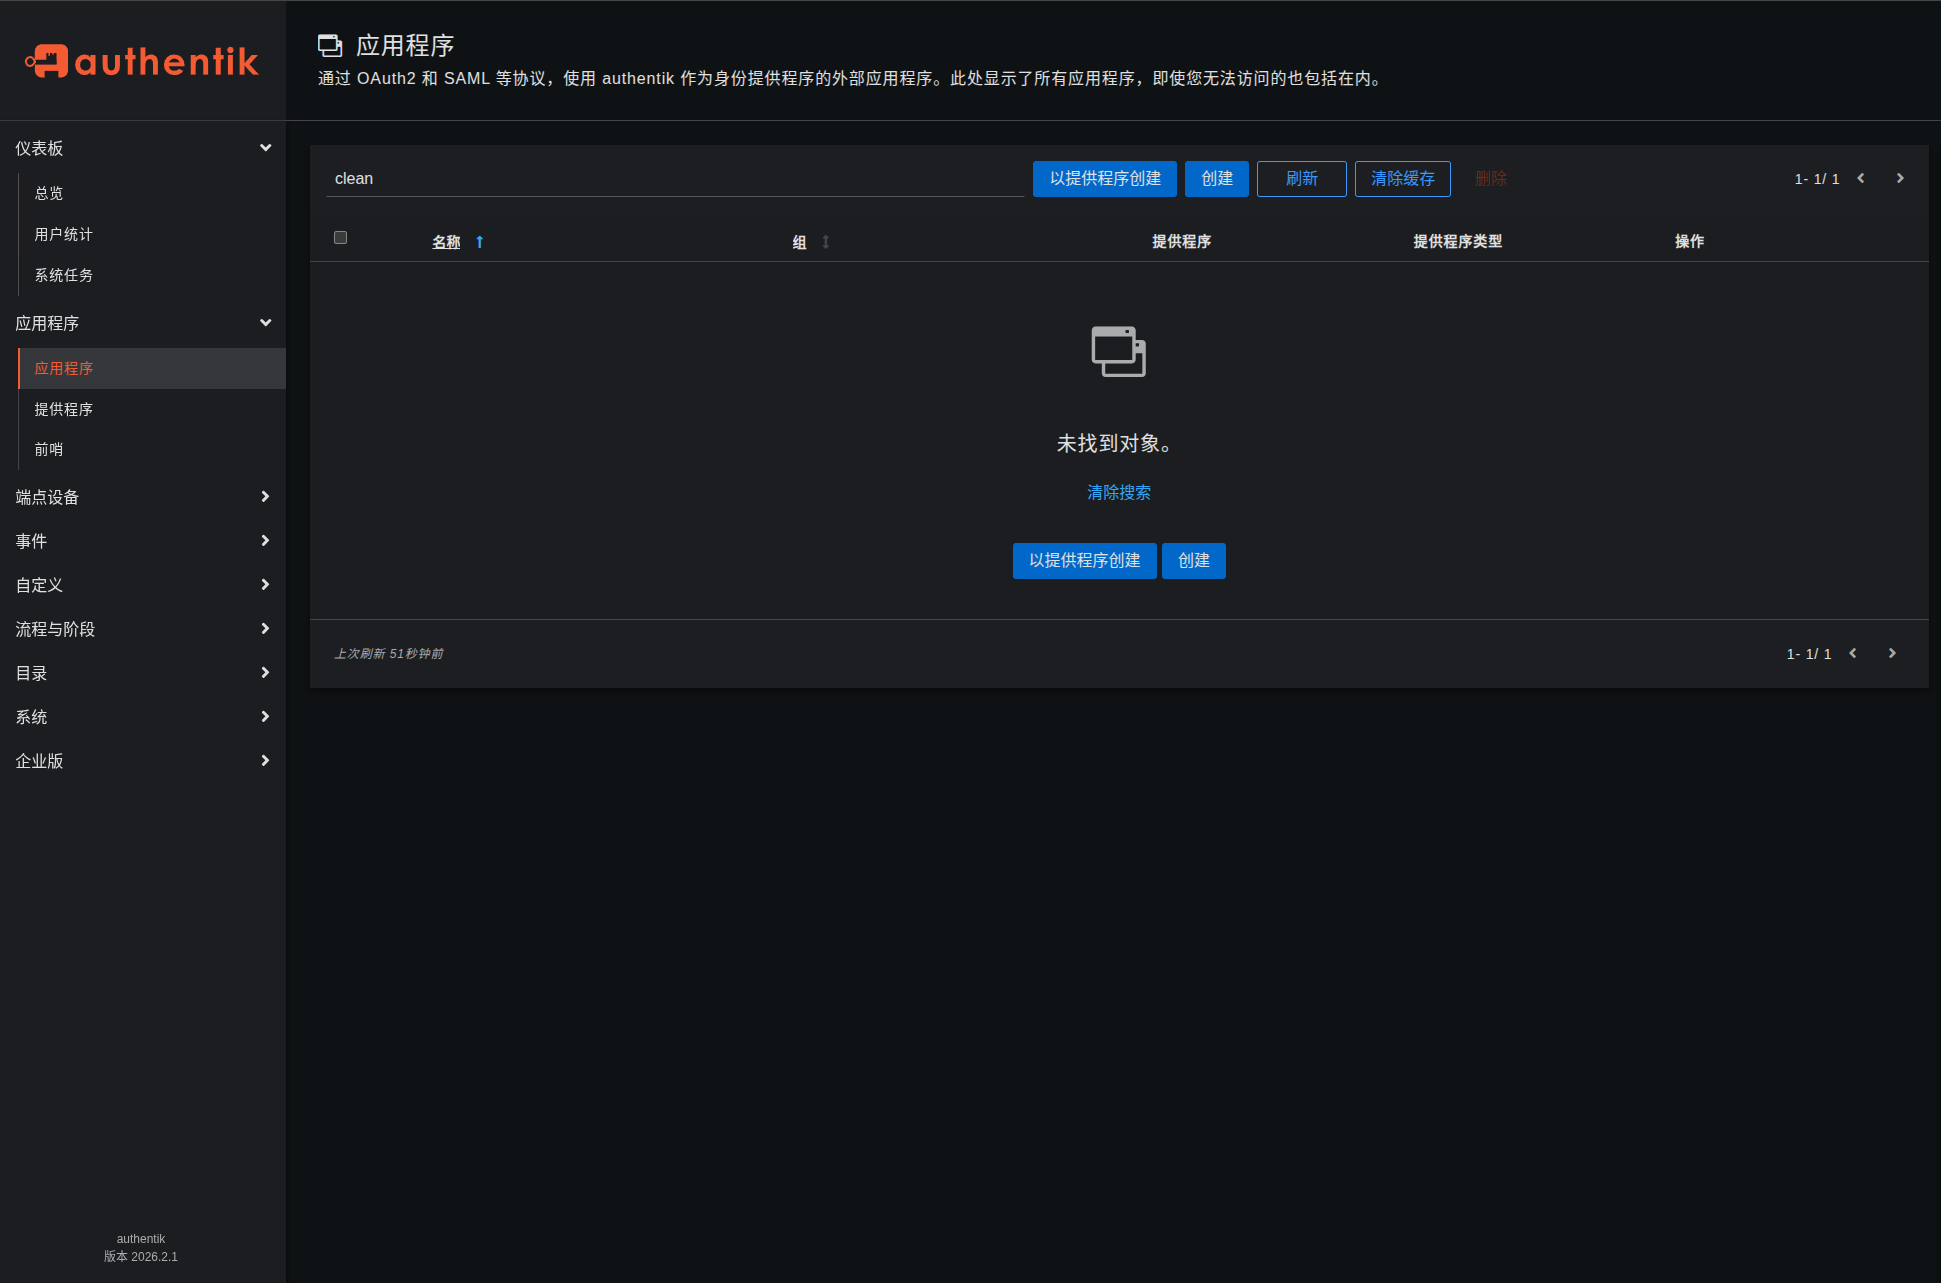Click the authentik logo in the sidebar
The width and height of the screenshot is (1941, 1283).
(141, 62)
